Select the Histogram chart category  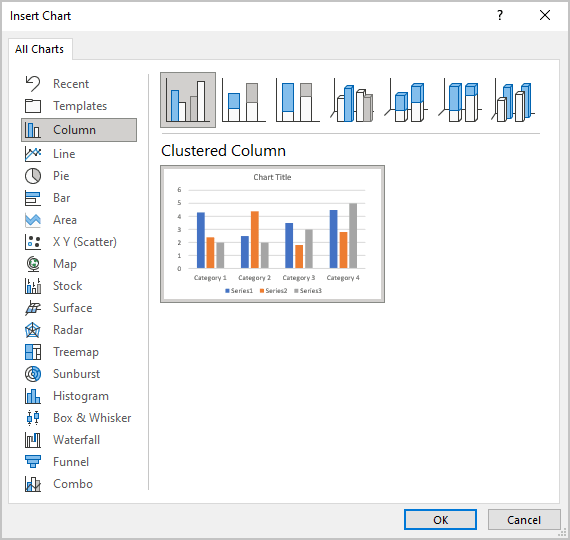79,396
